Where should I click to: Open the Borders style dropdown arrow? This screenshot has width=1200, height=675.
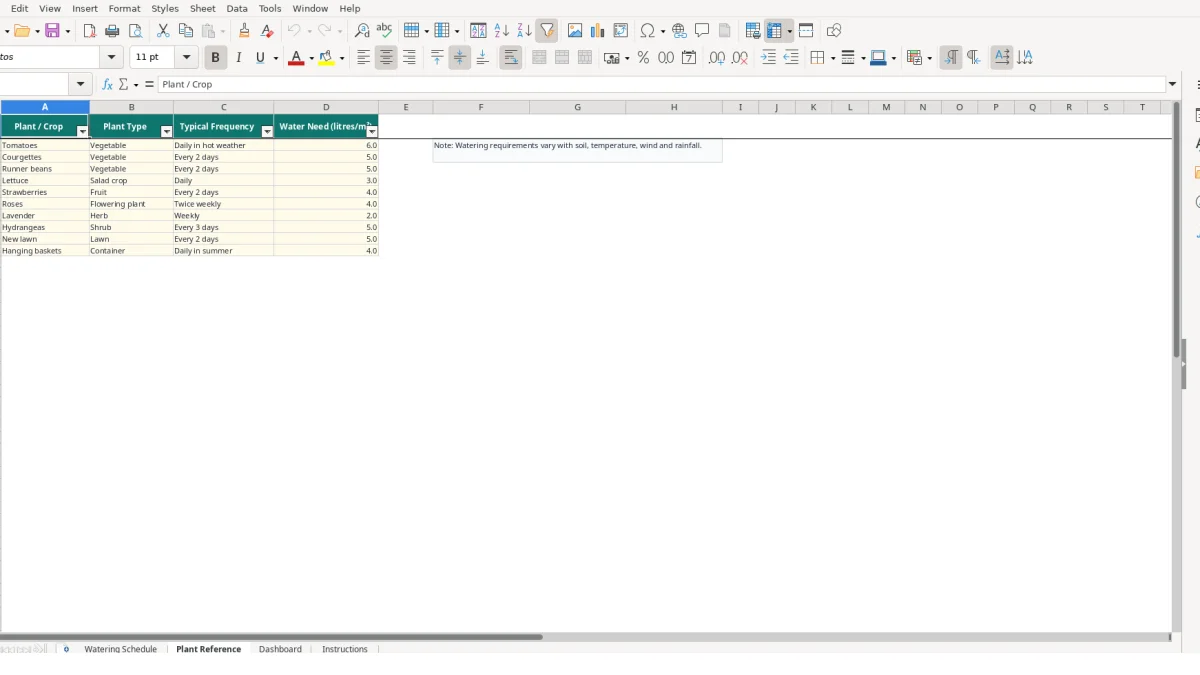832,58
